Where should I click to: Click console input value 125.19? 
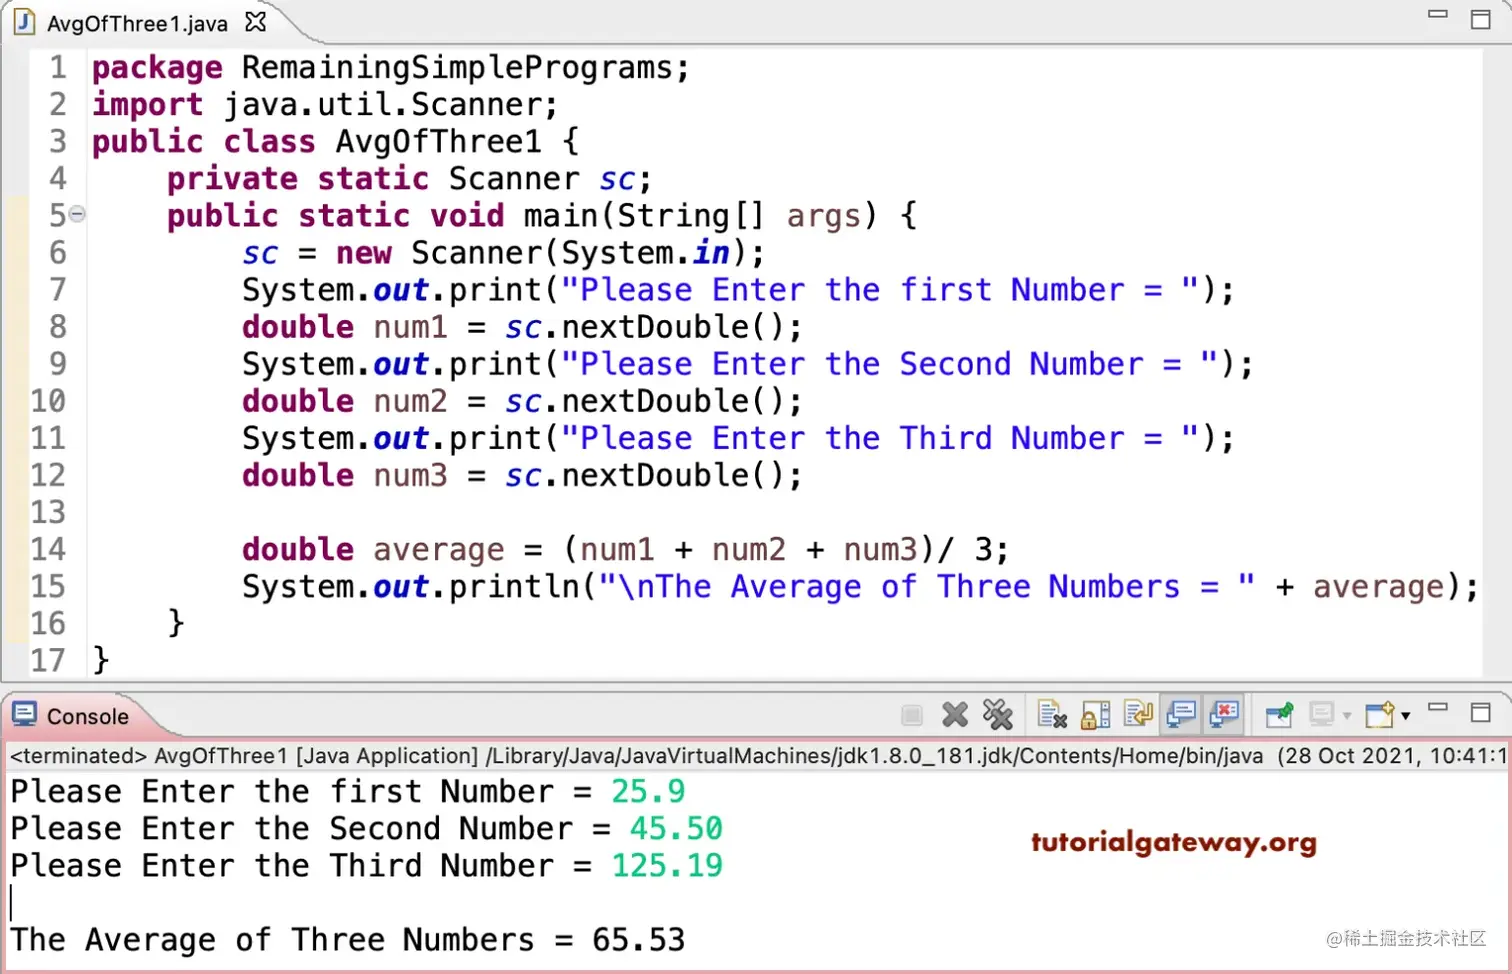667,866
